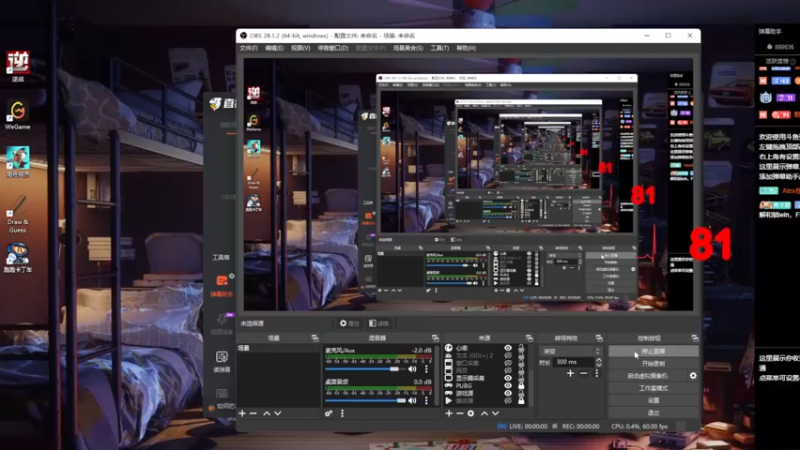Open 工具(T) menu
This screenshot has width=800, height=450.
tap(439, 48)
